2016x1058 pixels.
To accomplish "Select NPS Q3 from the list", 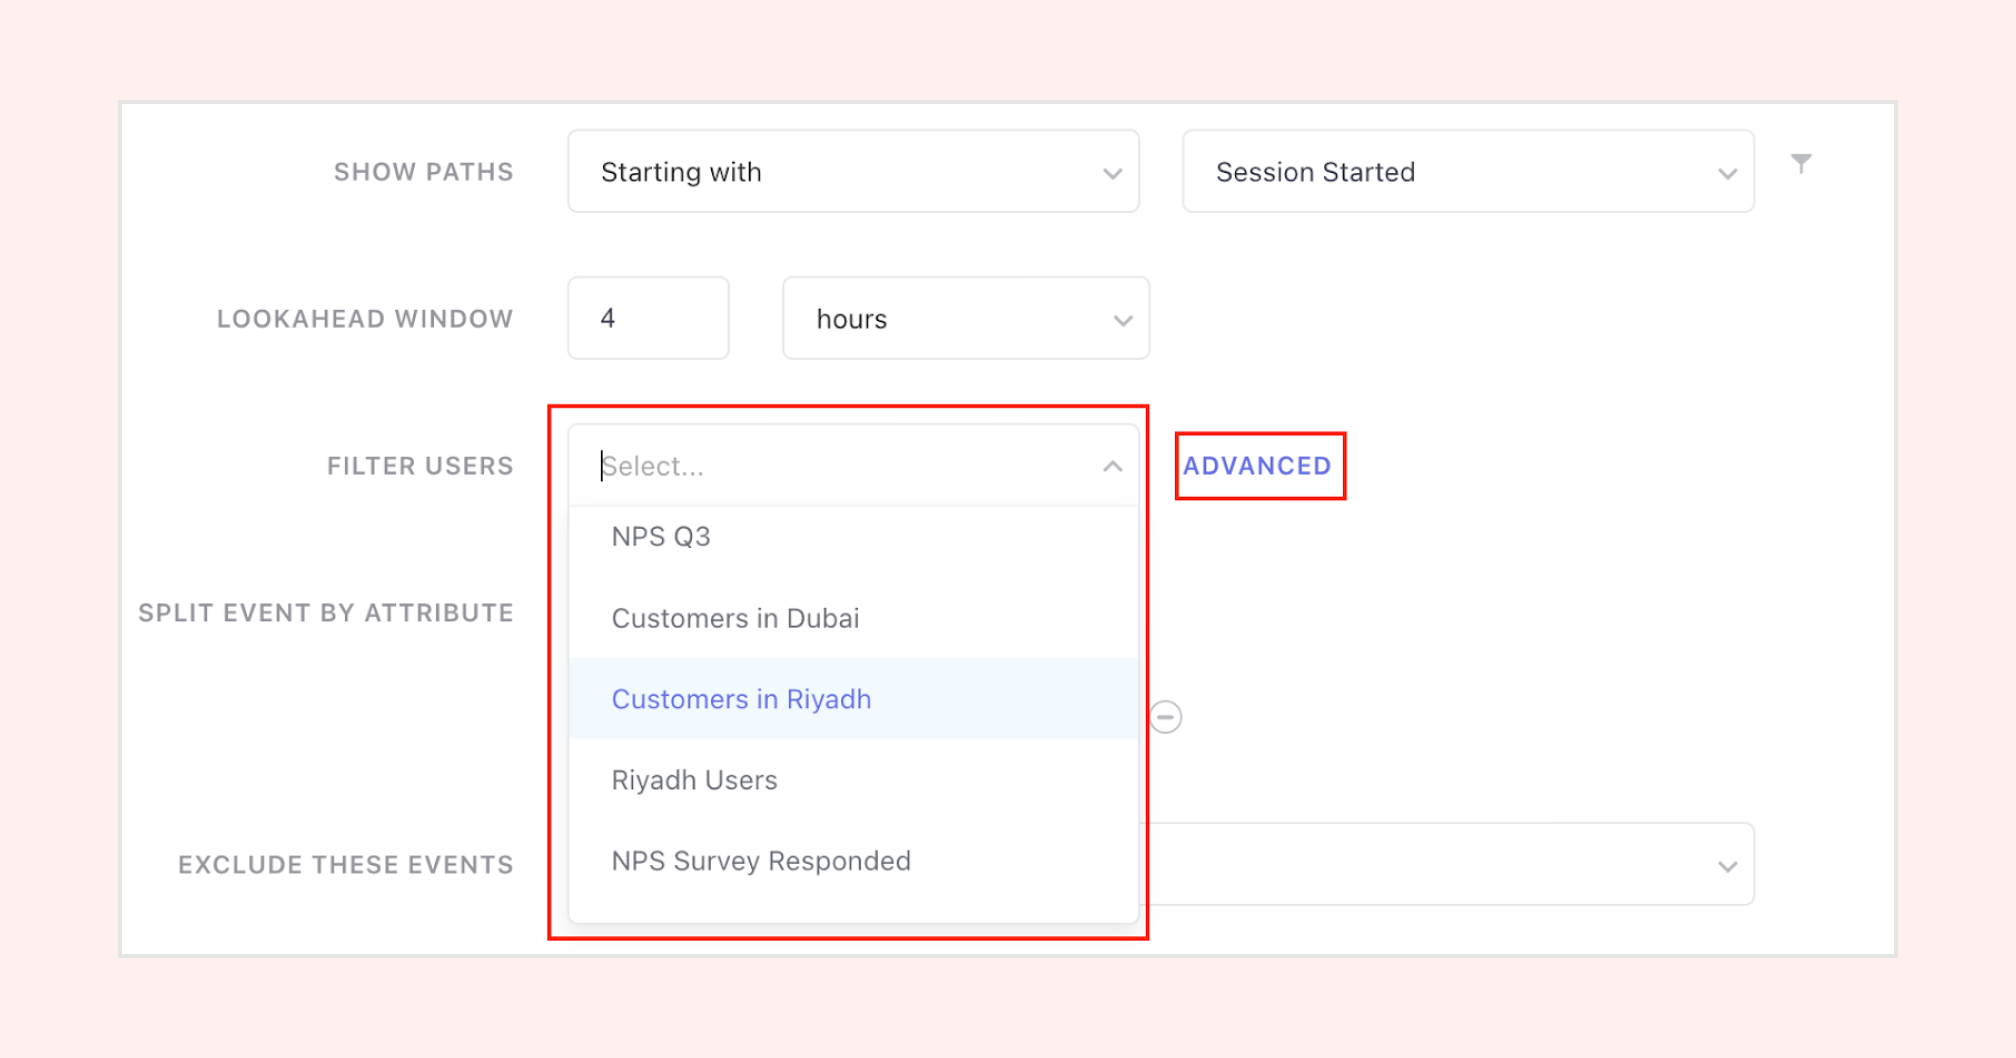I will coord(661,537).
